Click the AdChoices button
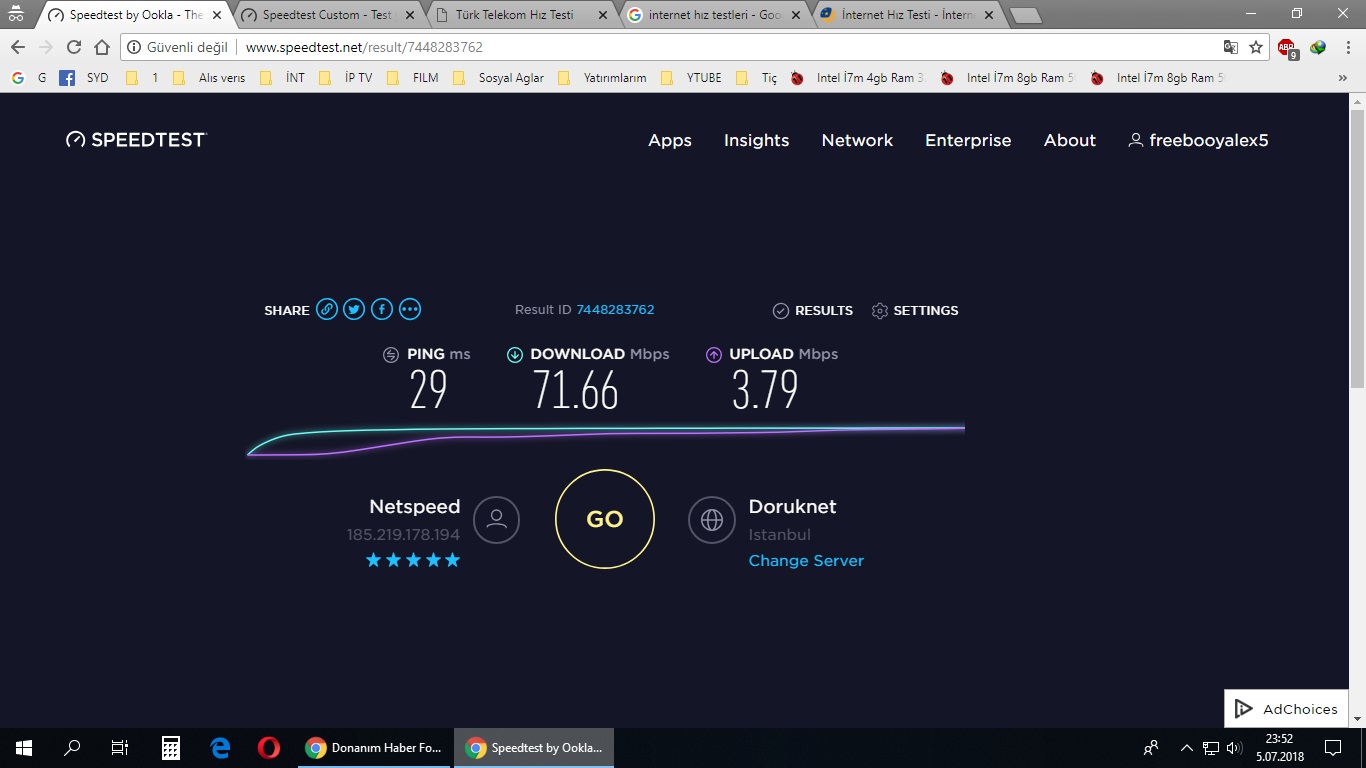 pyautogui.click(x=1286, y=709)
